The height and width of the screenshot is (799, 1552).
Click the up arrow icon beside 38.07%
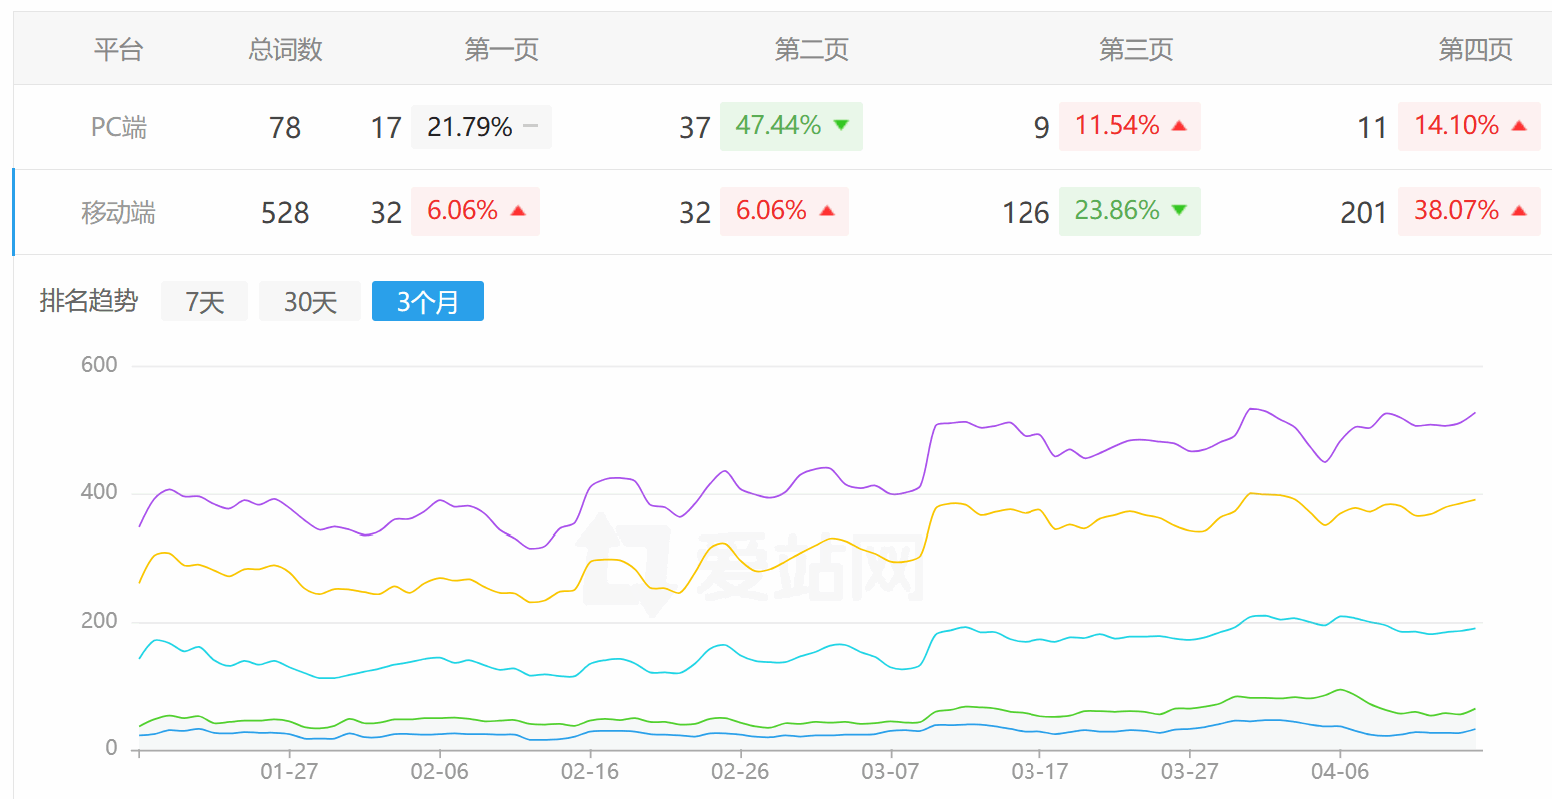[x=1519, y=211]
